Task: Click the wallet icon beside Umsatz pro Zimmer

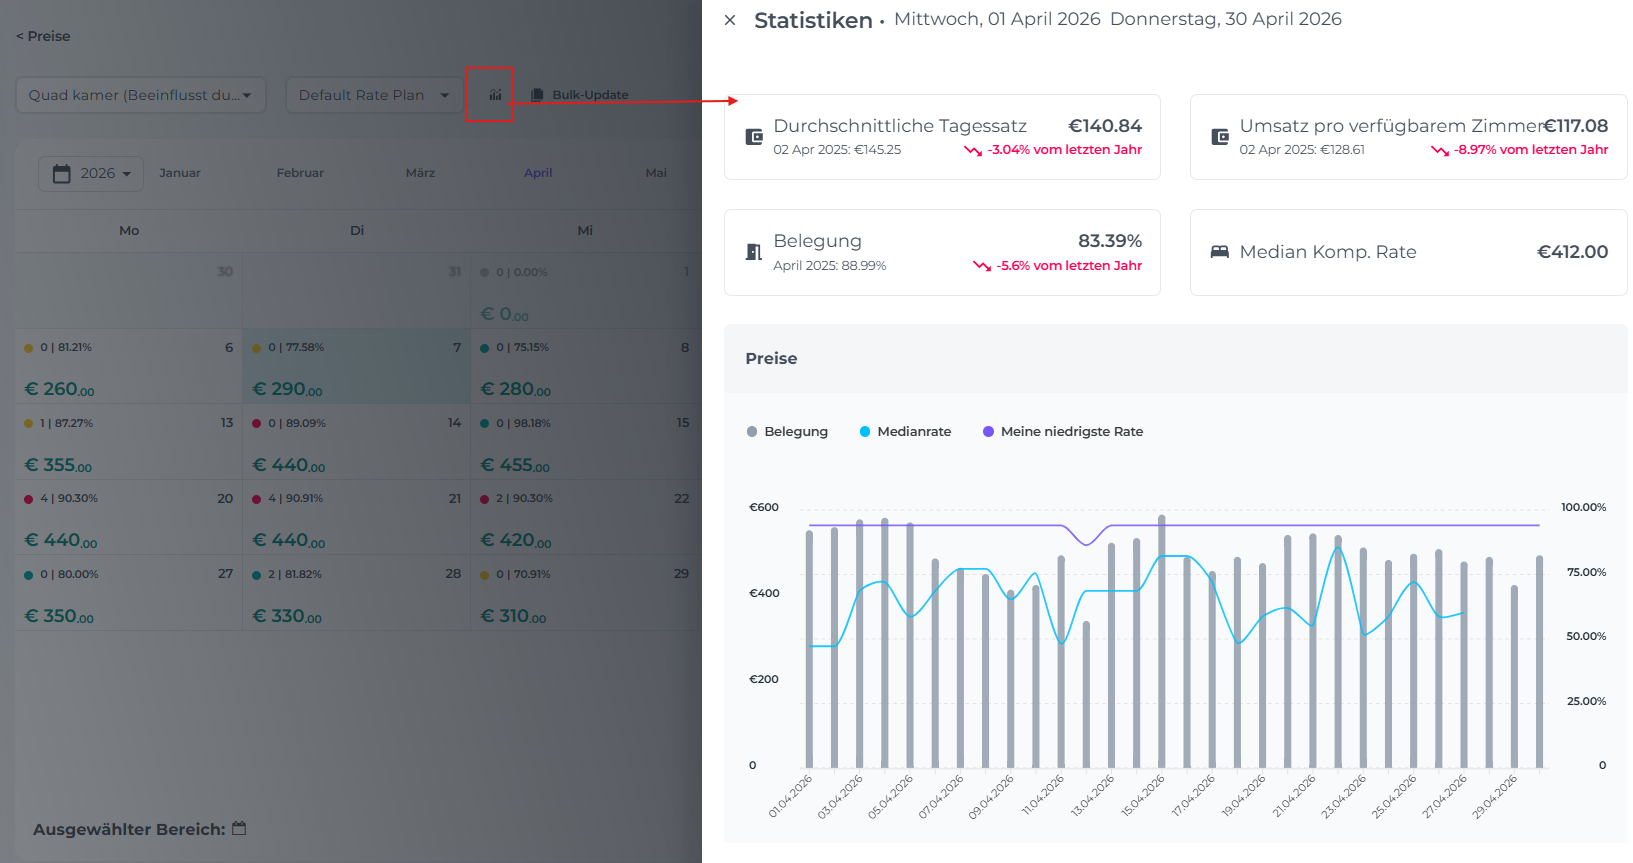Action: point(1220,137)
